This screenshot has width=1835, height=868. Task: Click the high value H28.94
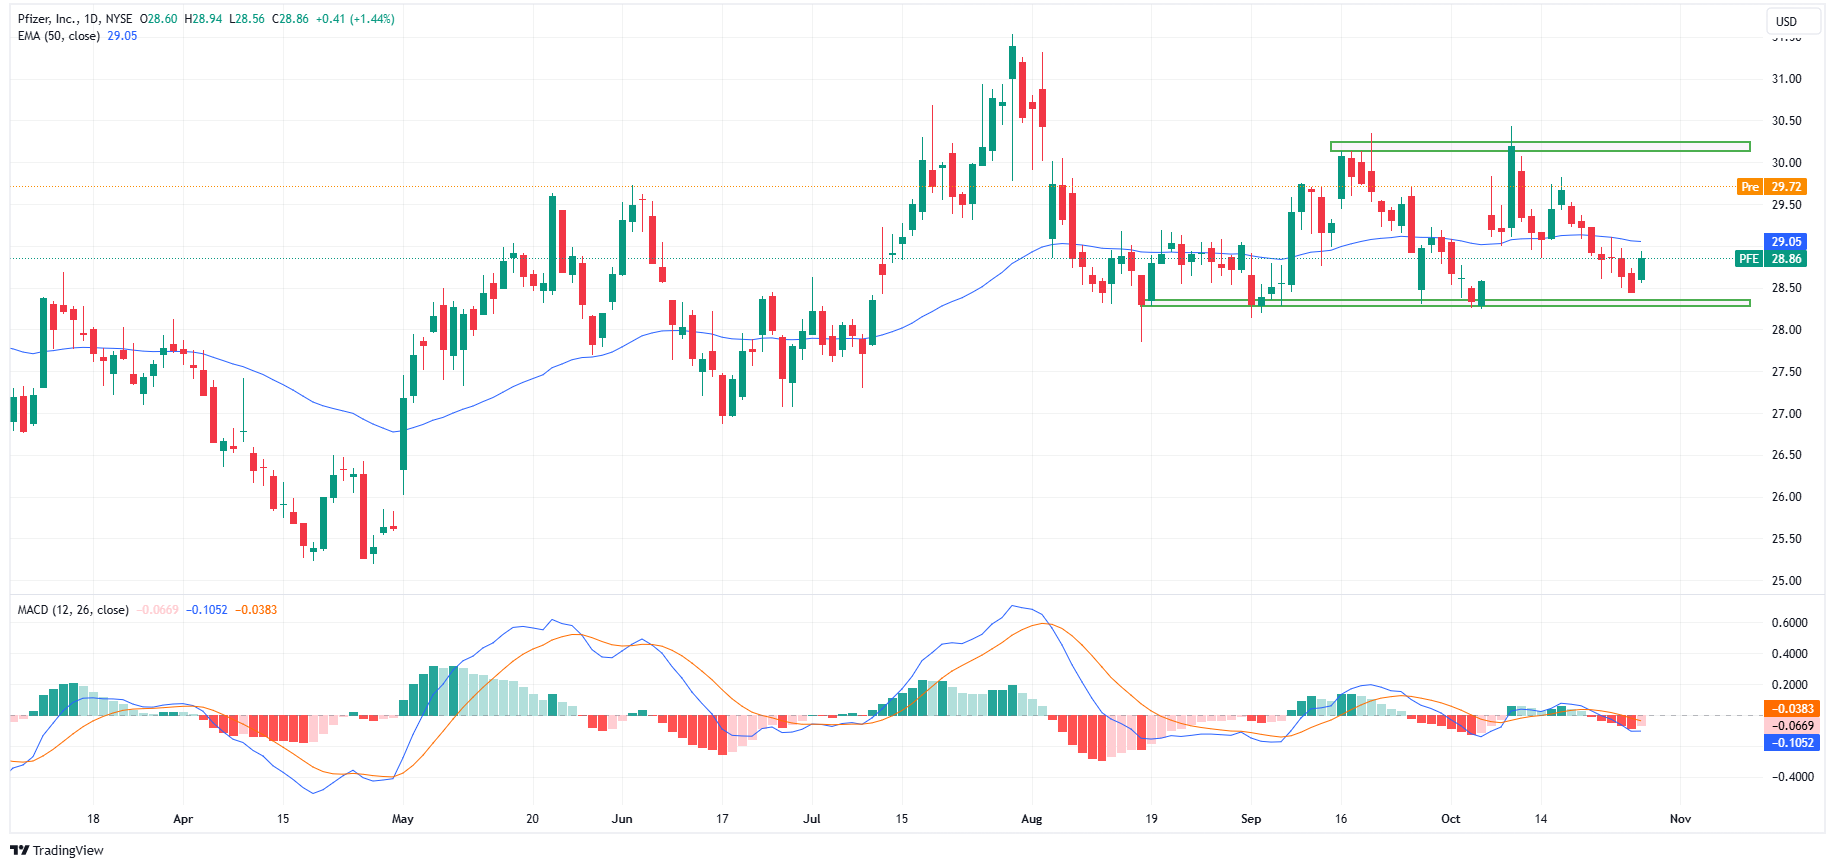[203, 19]
